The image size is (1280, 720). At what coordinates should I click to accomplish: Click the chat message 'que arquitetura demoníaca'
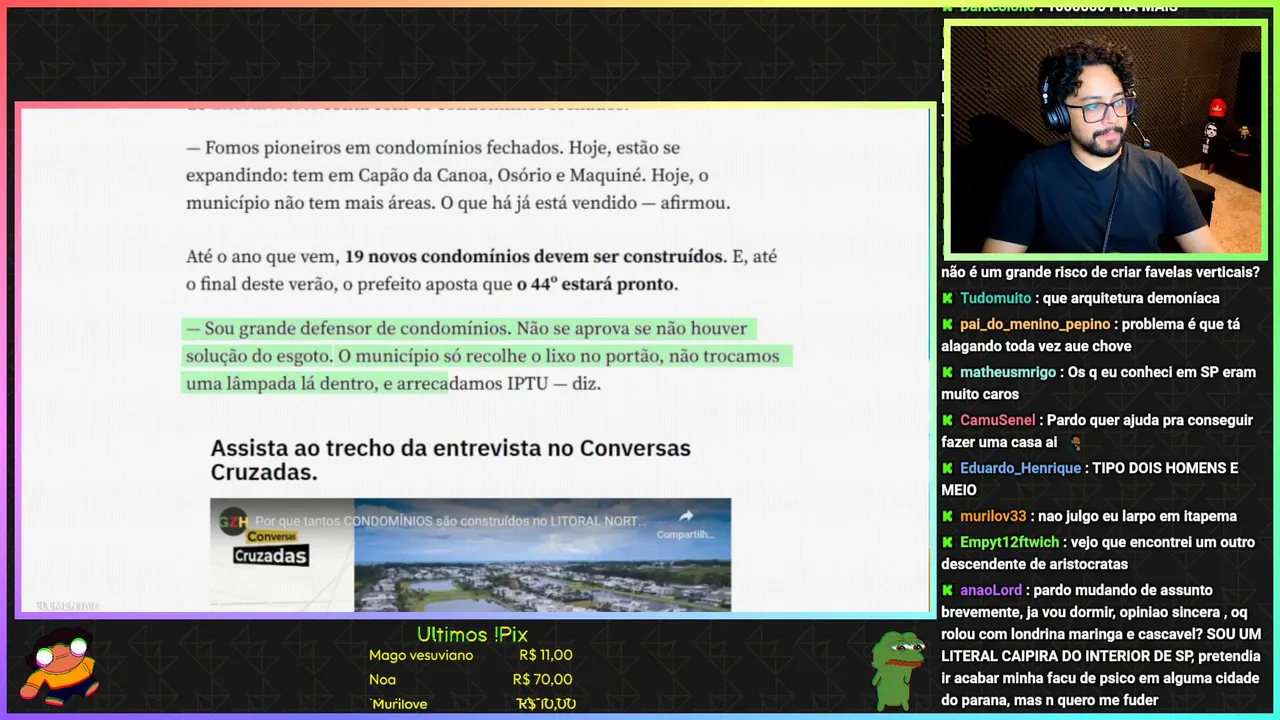pos(1131,298)
